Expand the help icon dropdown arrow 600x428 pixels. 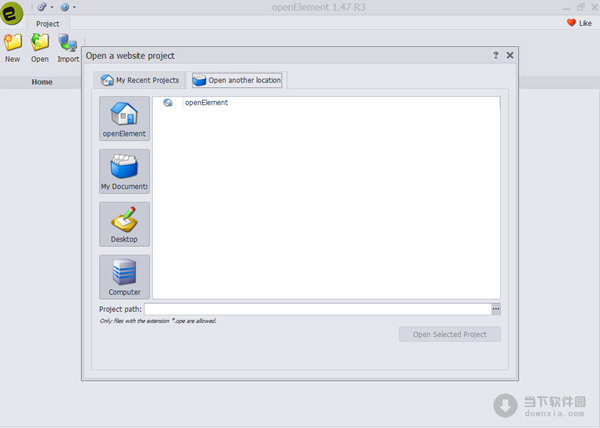coord(74,7)
